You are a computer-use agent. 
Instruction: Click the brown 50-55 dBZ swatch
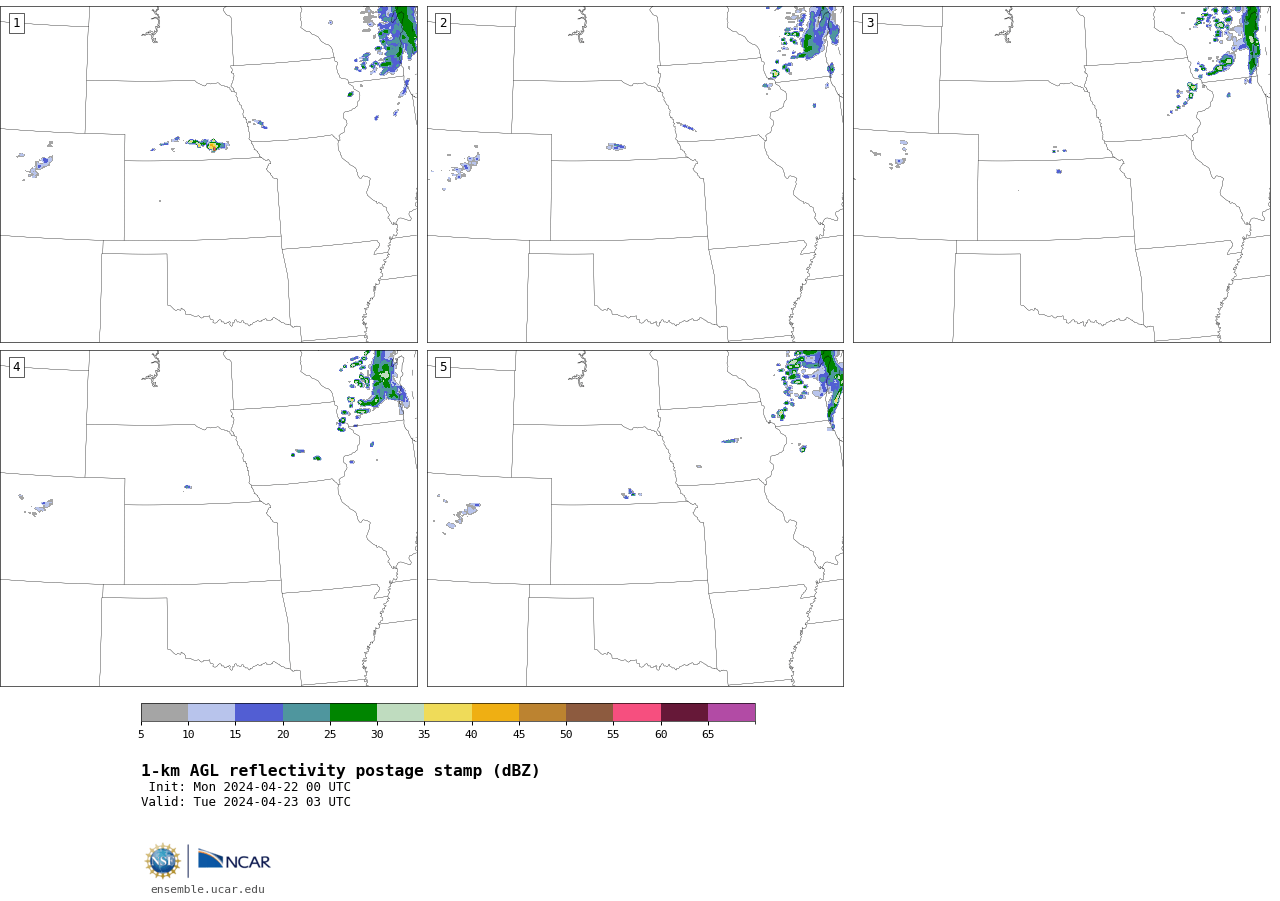point(589,713)
